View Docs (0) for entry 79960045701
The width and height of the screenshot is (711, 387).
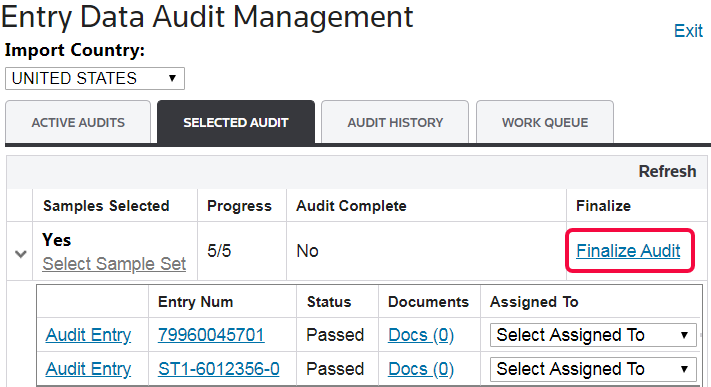point(421,335)
